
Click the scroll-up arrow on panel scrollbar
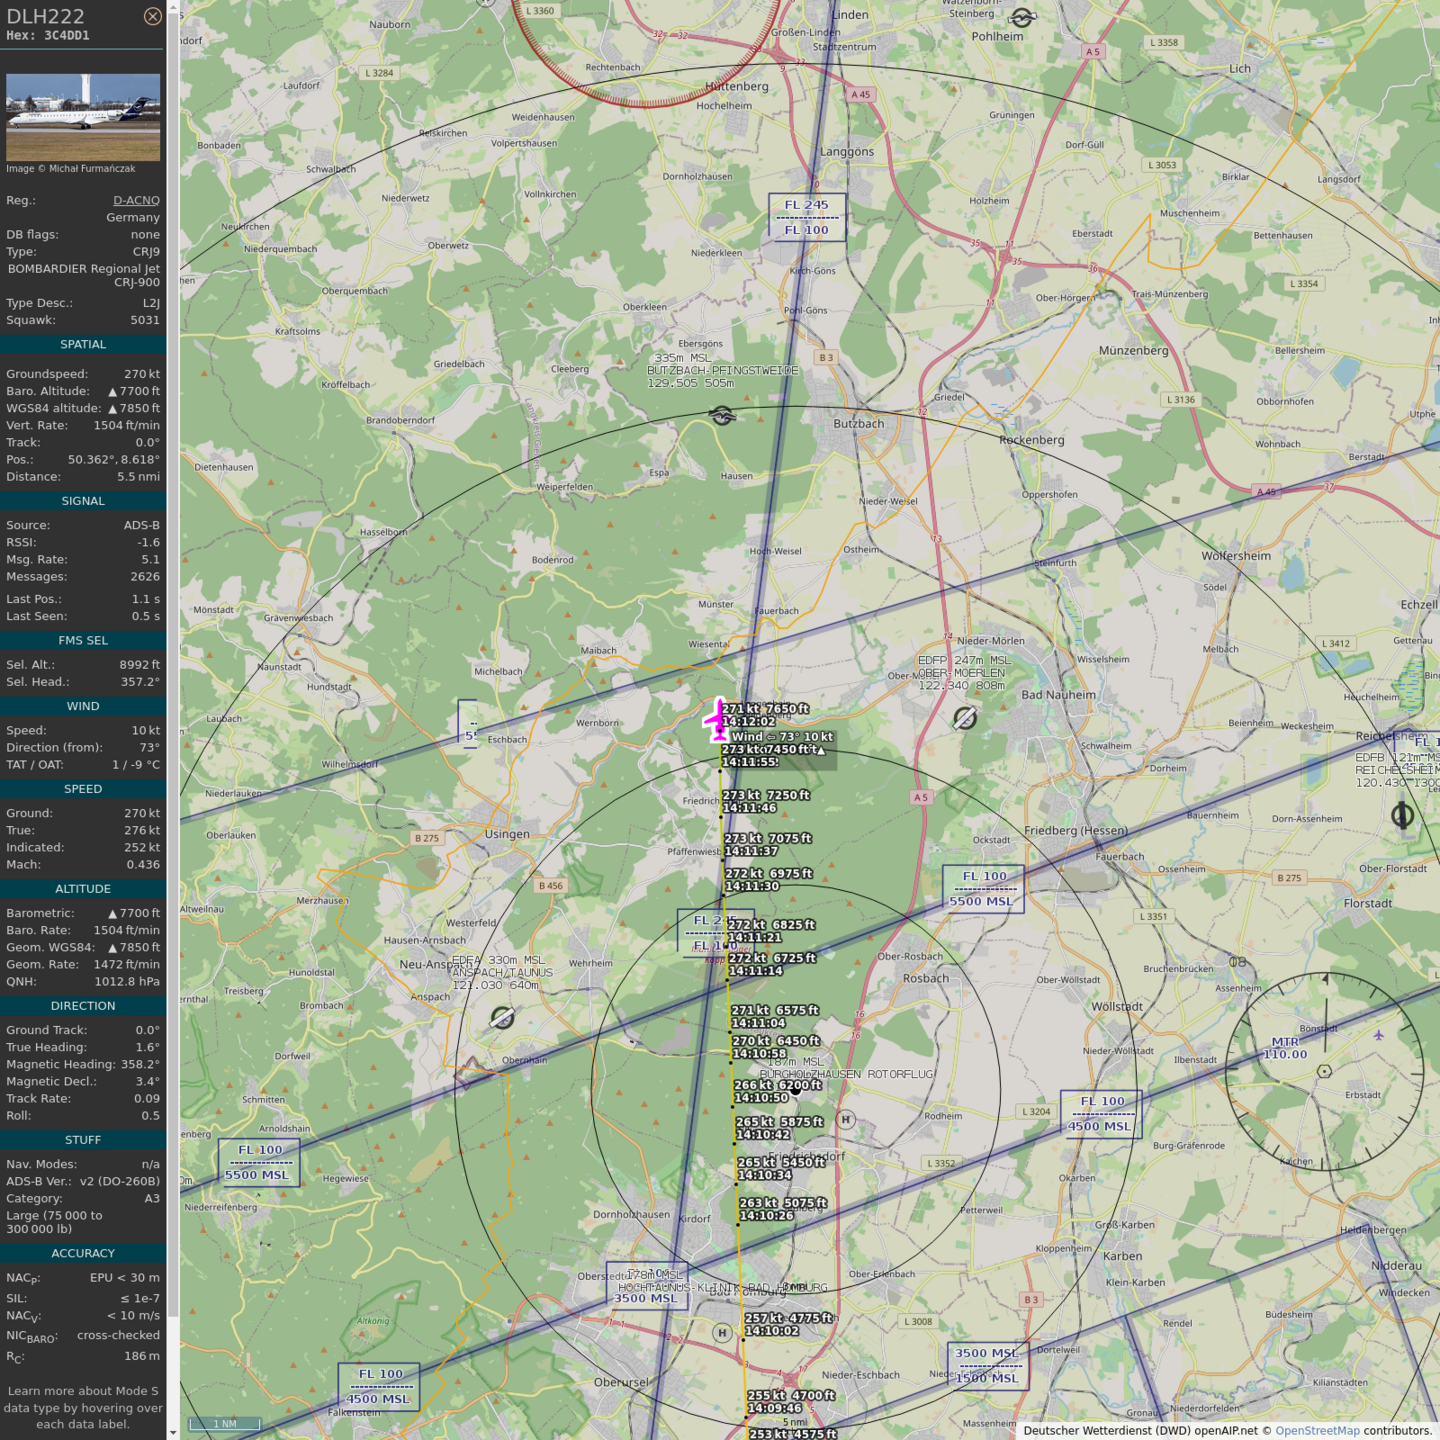[173, 8]
